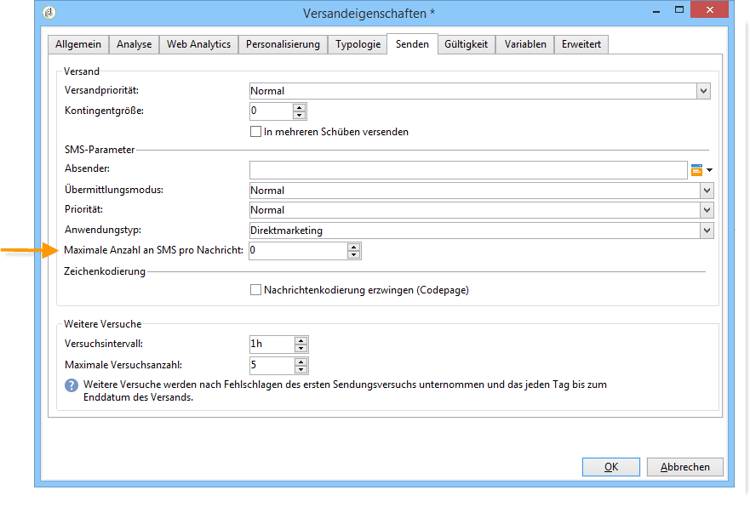
Task: Check Nachrichtenkodierung erzwingen (Codepage)
Action: [x=255, y=290]
